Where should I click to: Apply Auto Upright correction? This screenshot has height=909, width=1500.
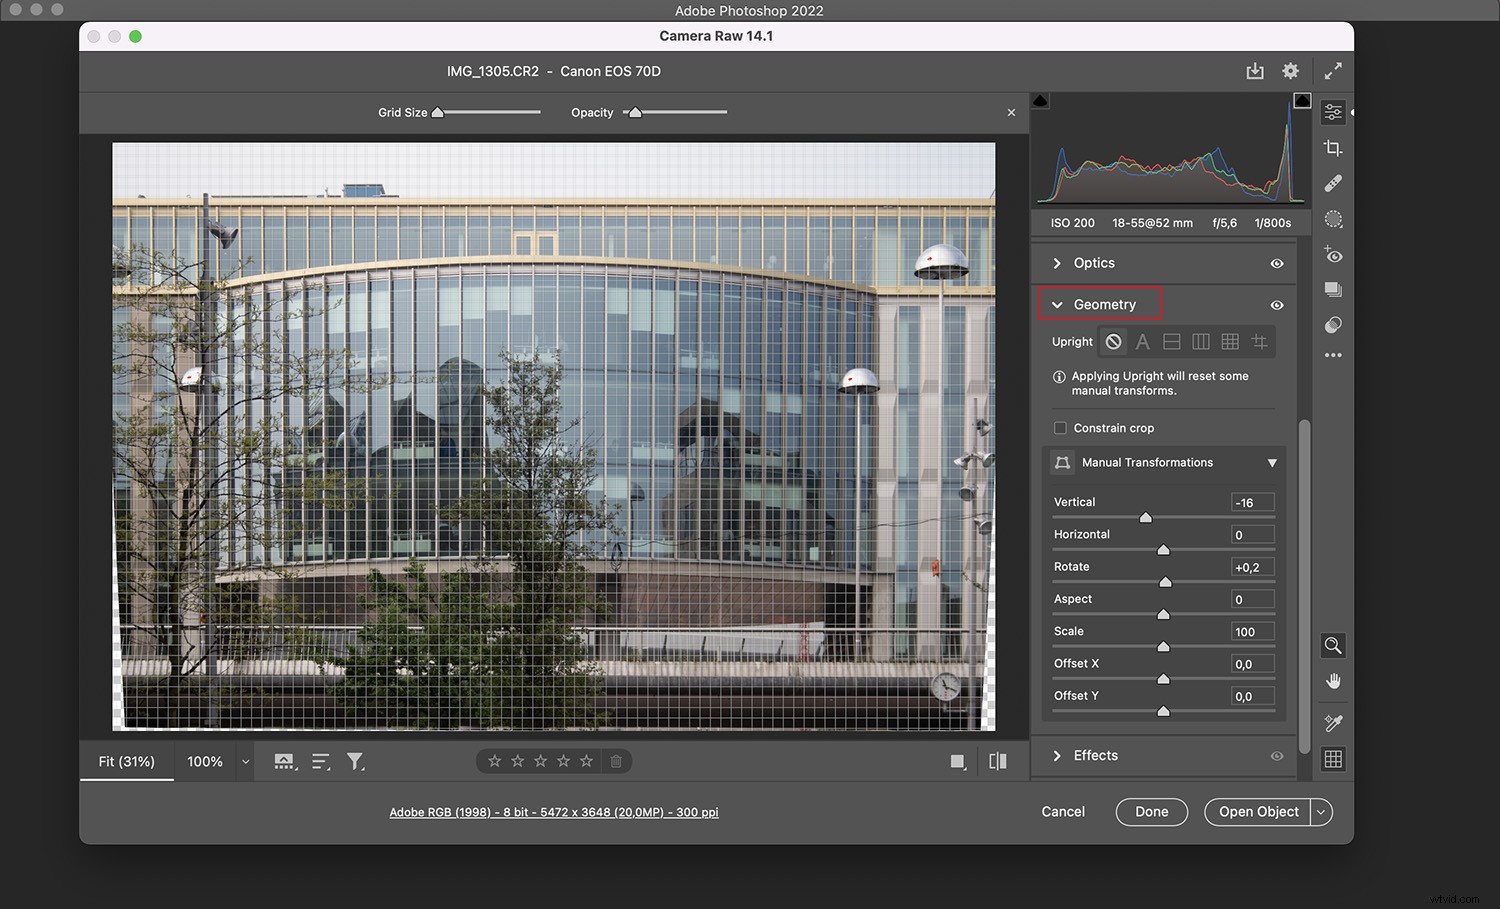[x=1142, y=341]
